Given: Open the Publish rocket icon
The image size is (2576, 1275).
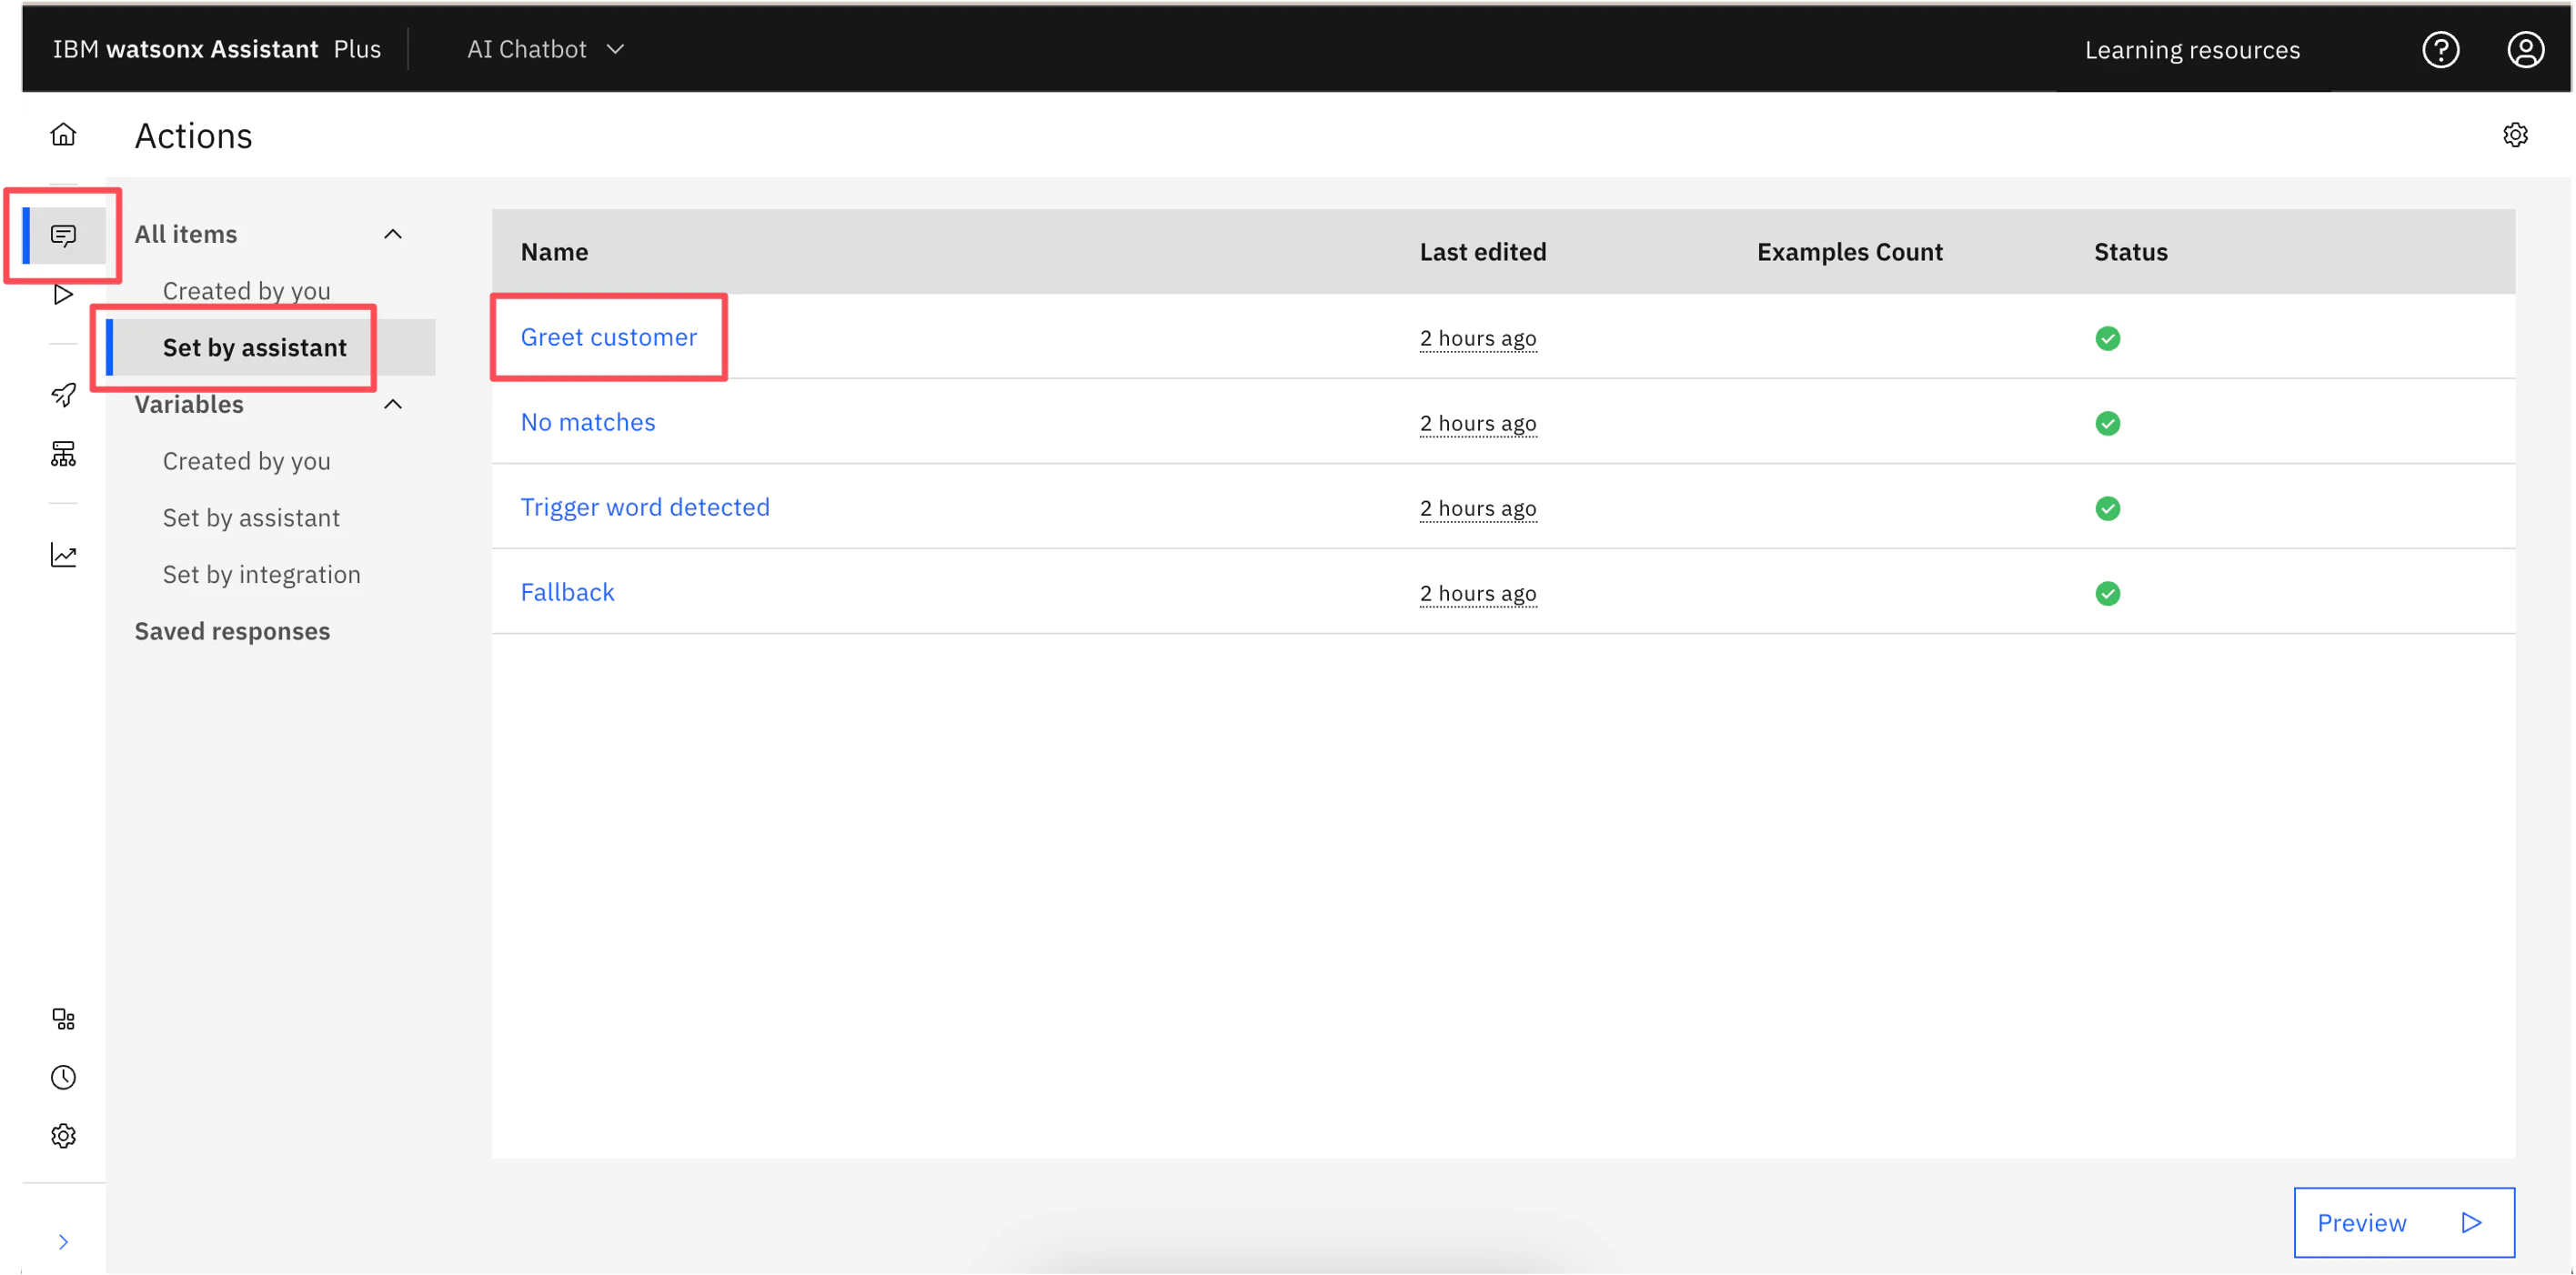Looking at the screenshot, I should click(x=63, y=394).
